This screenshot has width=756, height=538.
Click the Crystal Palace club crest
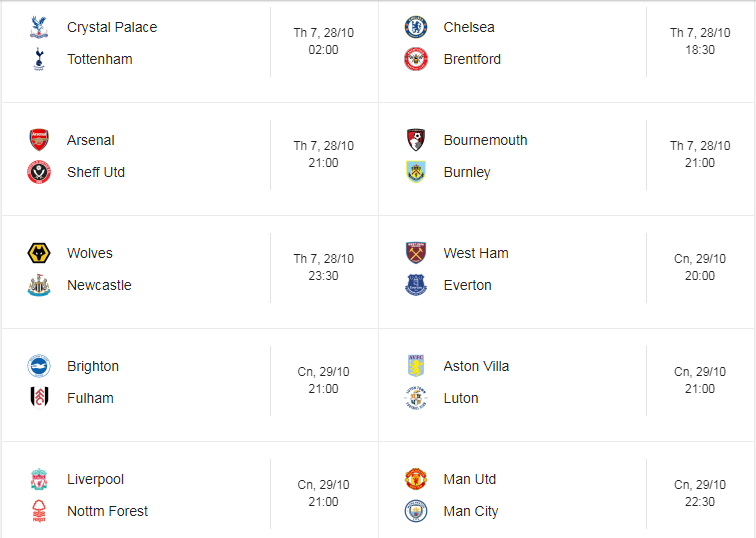39,27
